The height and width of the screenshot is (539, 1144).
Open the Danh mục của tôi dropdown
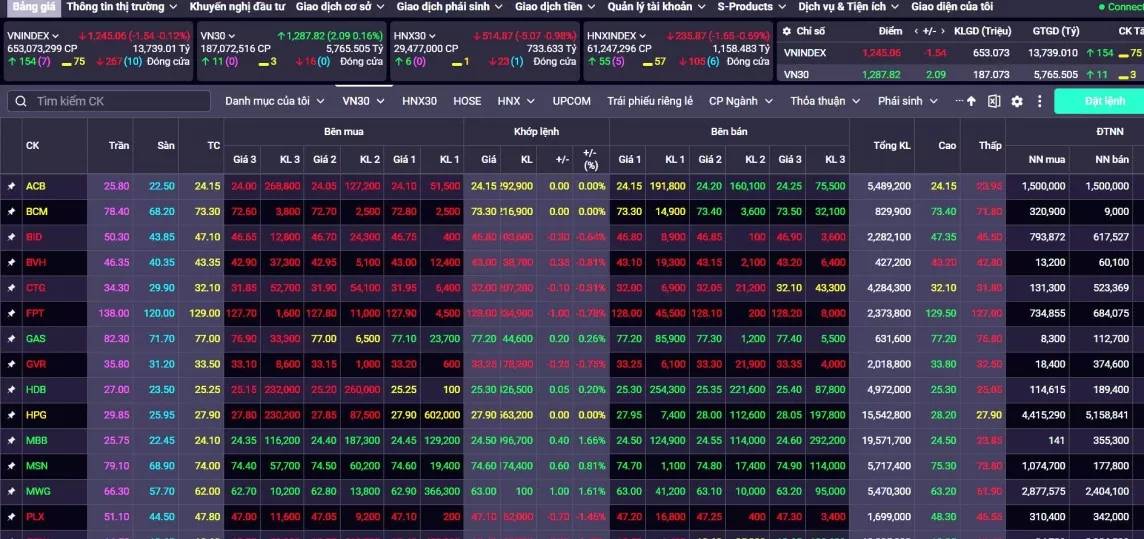click(274, 101)
